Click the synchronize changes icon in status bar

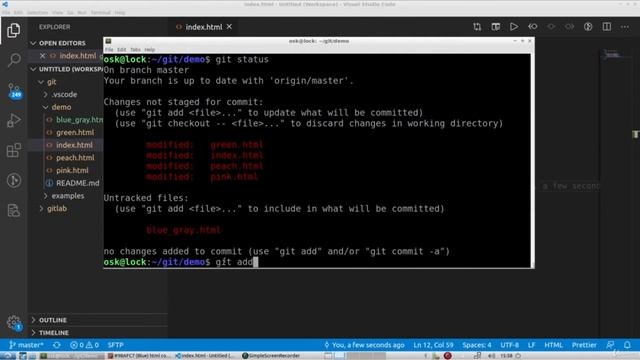click(57, 345)
